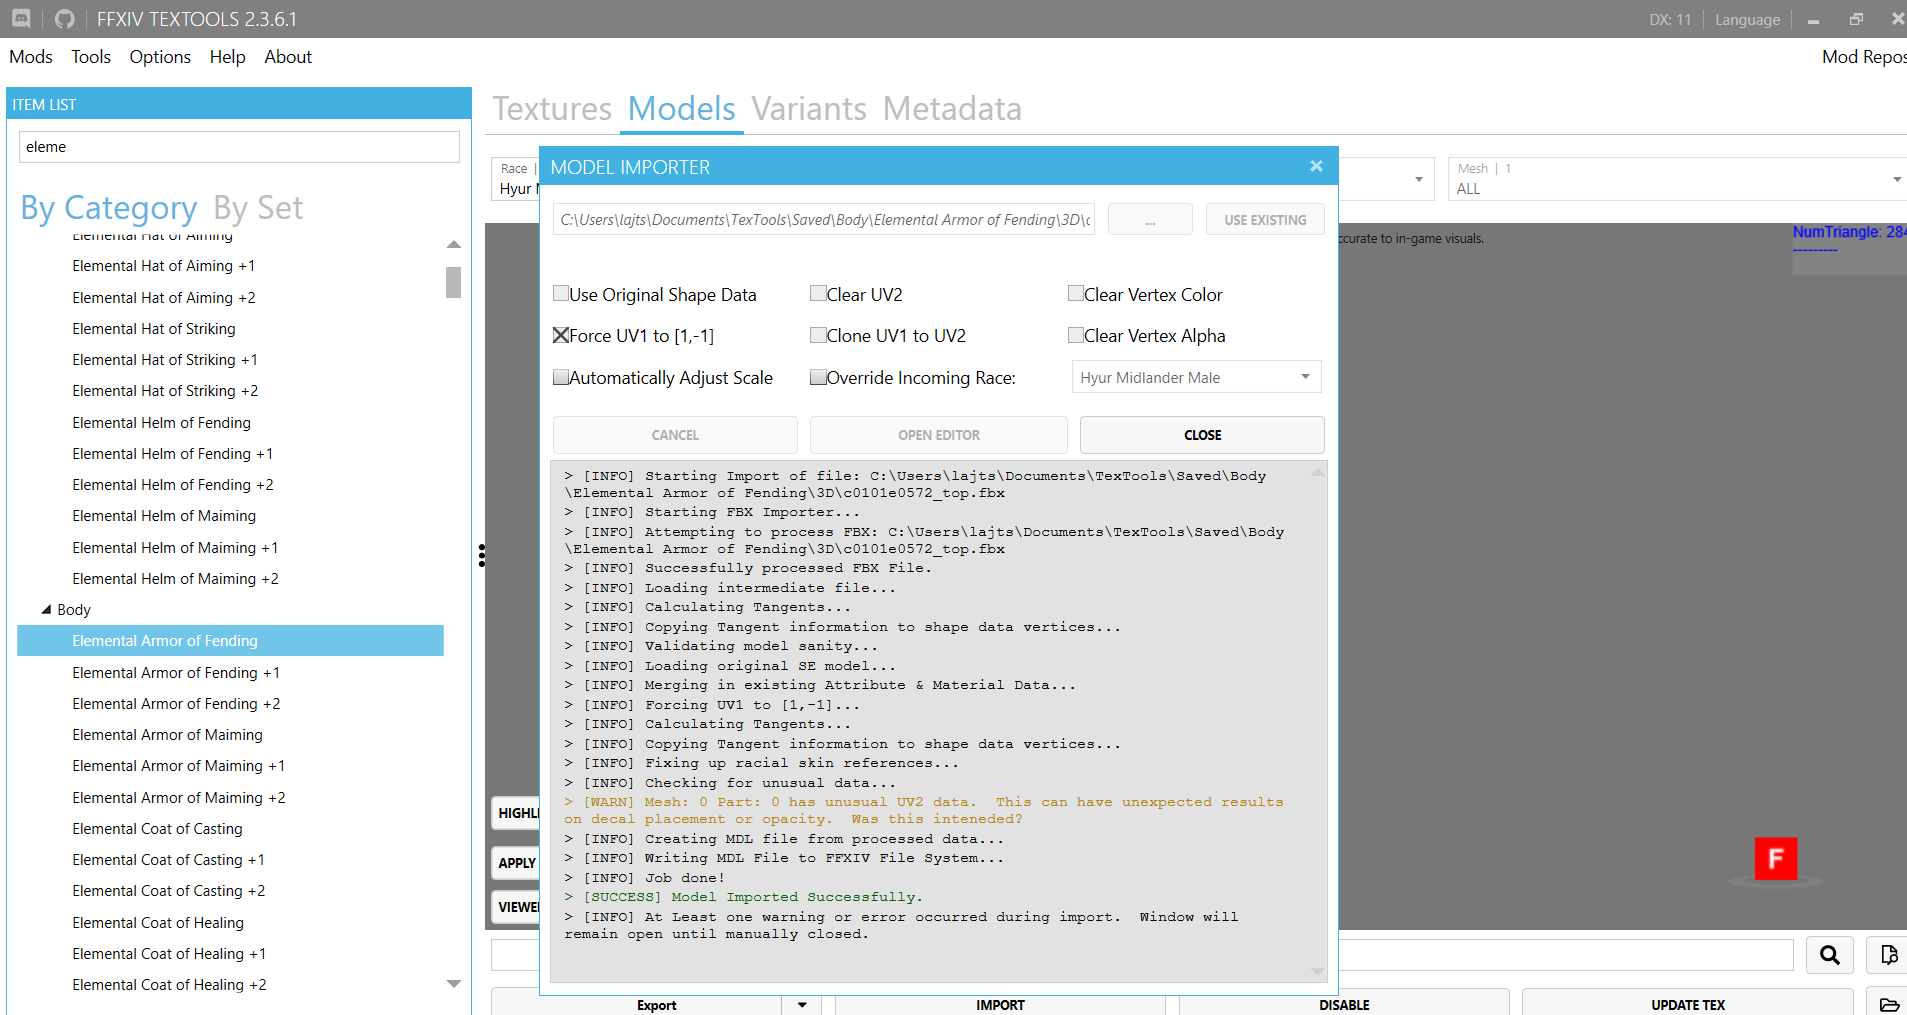The width and height of the screenshot is (1907, 1015).
Task: Click the search magnifier icon near bottom right
Action: [x=1830, y=954]
